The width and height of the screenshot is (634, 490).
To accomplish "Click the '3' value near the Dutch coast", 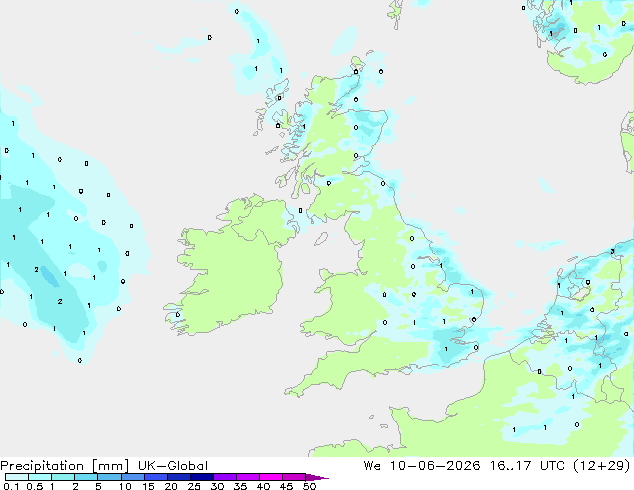I will 613,251.
